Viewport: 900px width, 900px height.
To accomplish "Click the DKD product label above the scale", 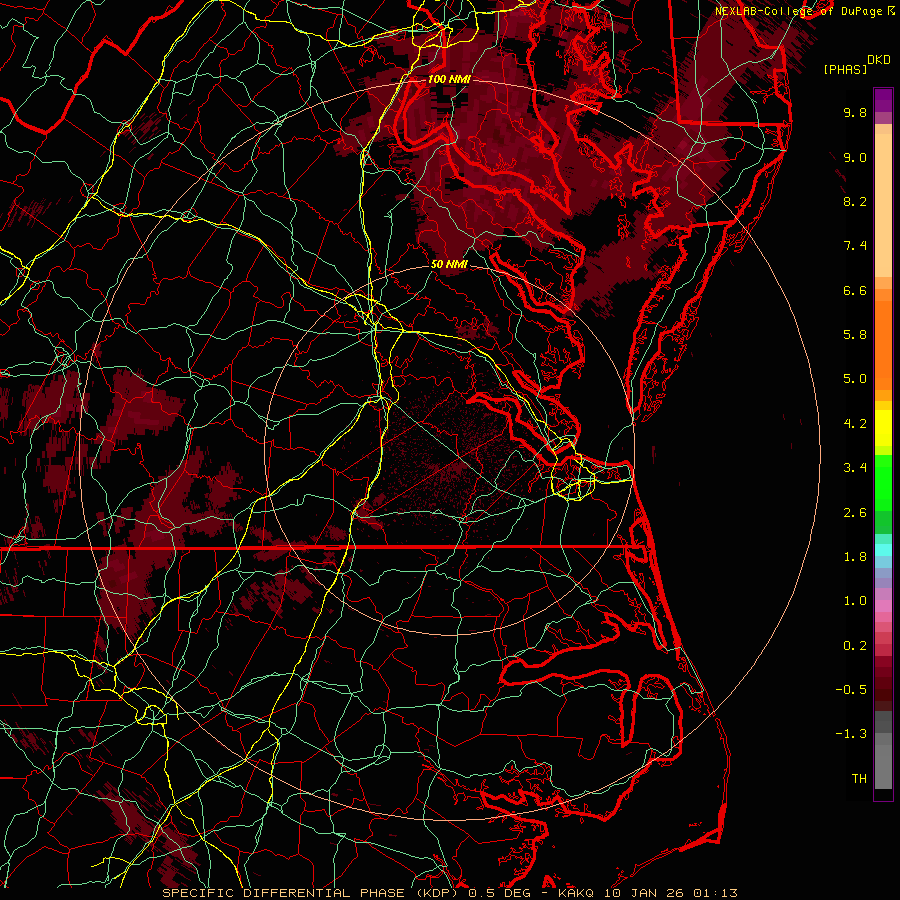I will click(878, 60).
